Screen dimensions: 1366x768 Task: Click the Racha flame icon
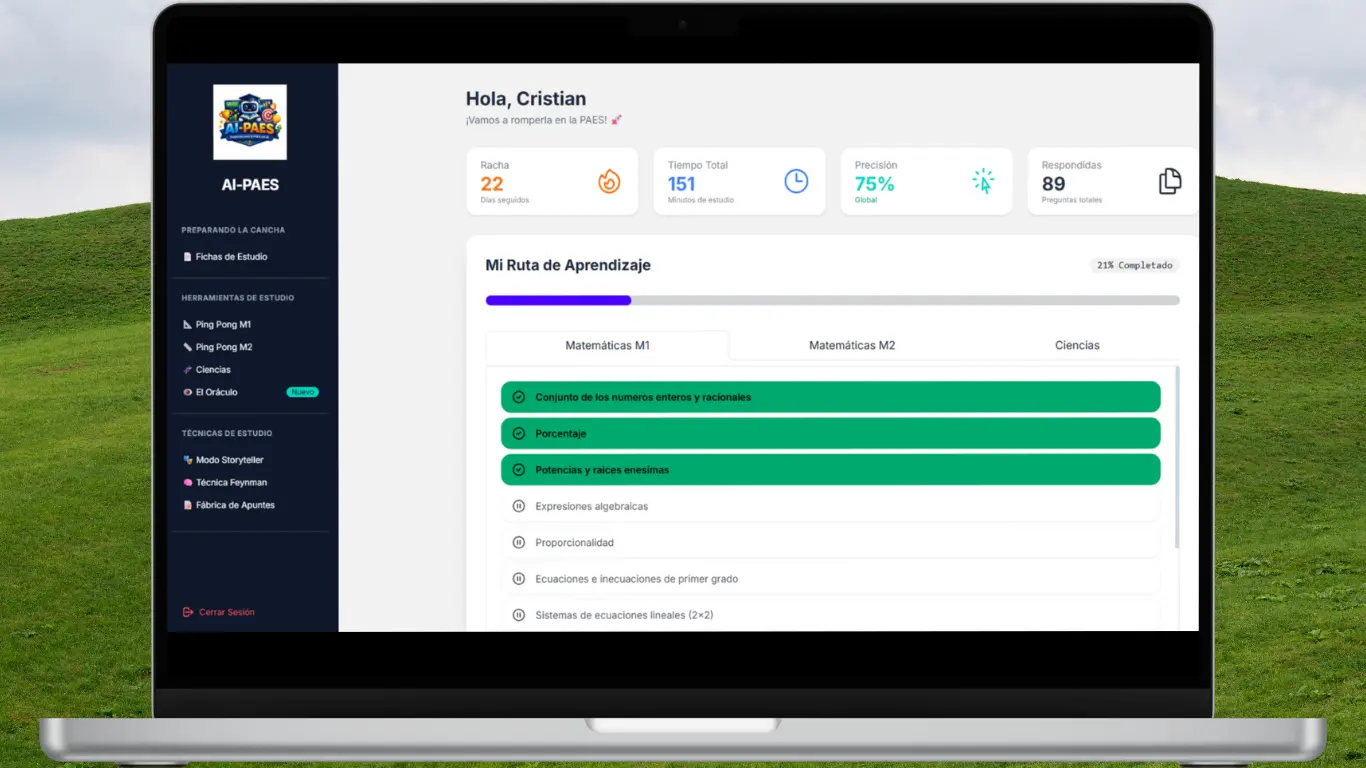(x=609, y=181)
